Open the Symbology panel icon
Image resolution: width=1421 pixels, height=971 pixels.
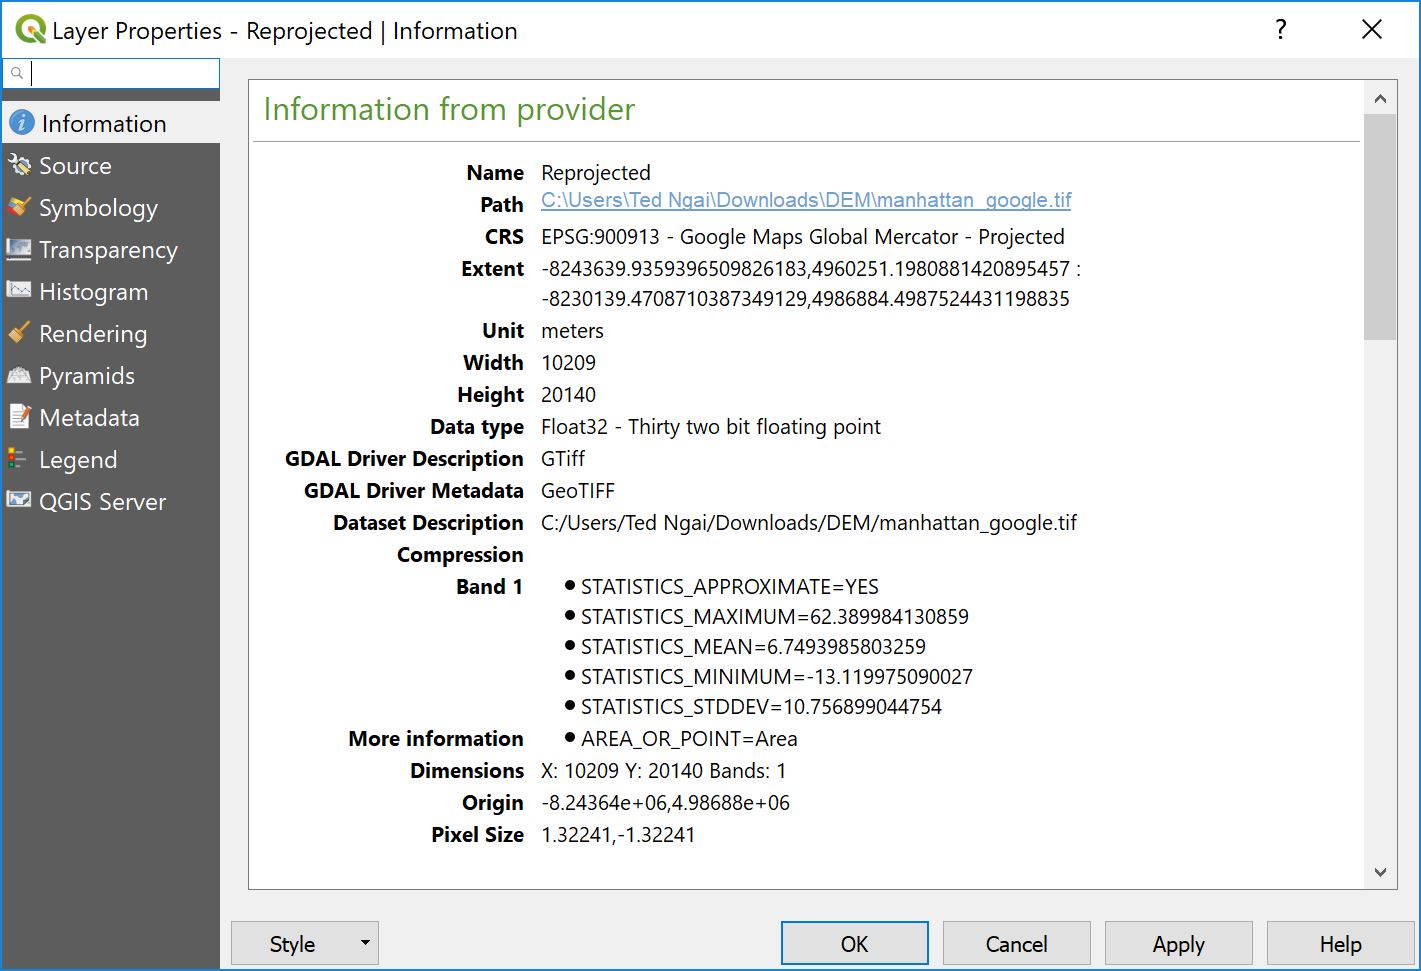19,207
